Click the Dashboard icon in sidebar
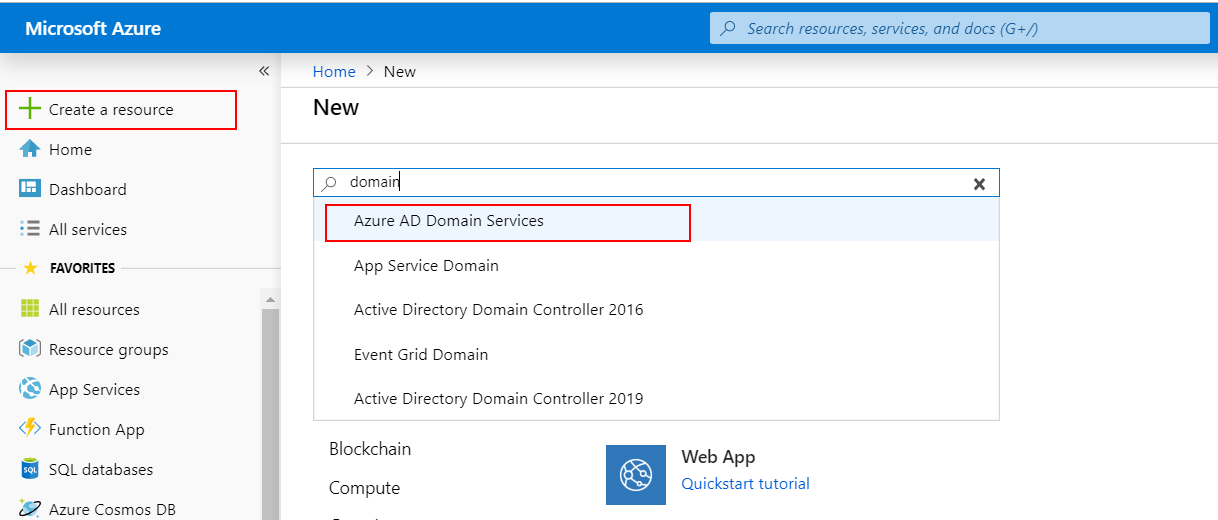Viewport: 1218px width, 520px height. click(x=30, y=189)
